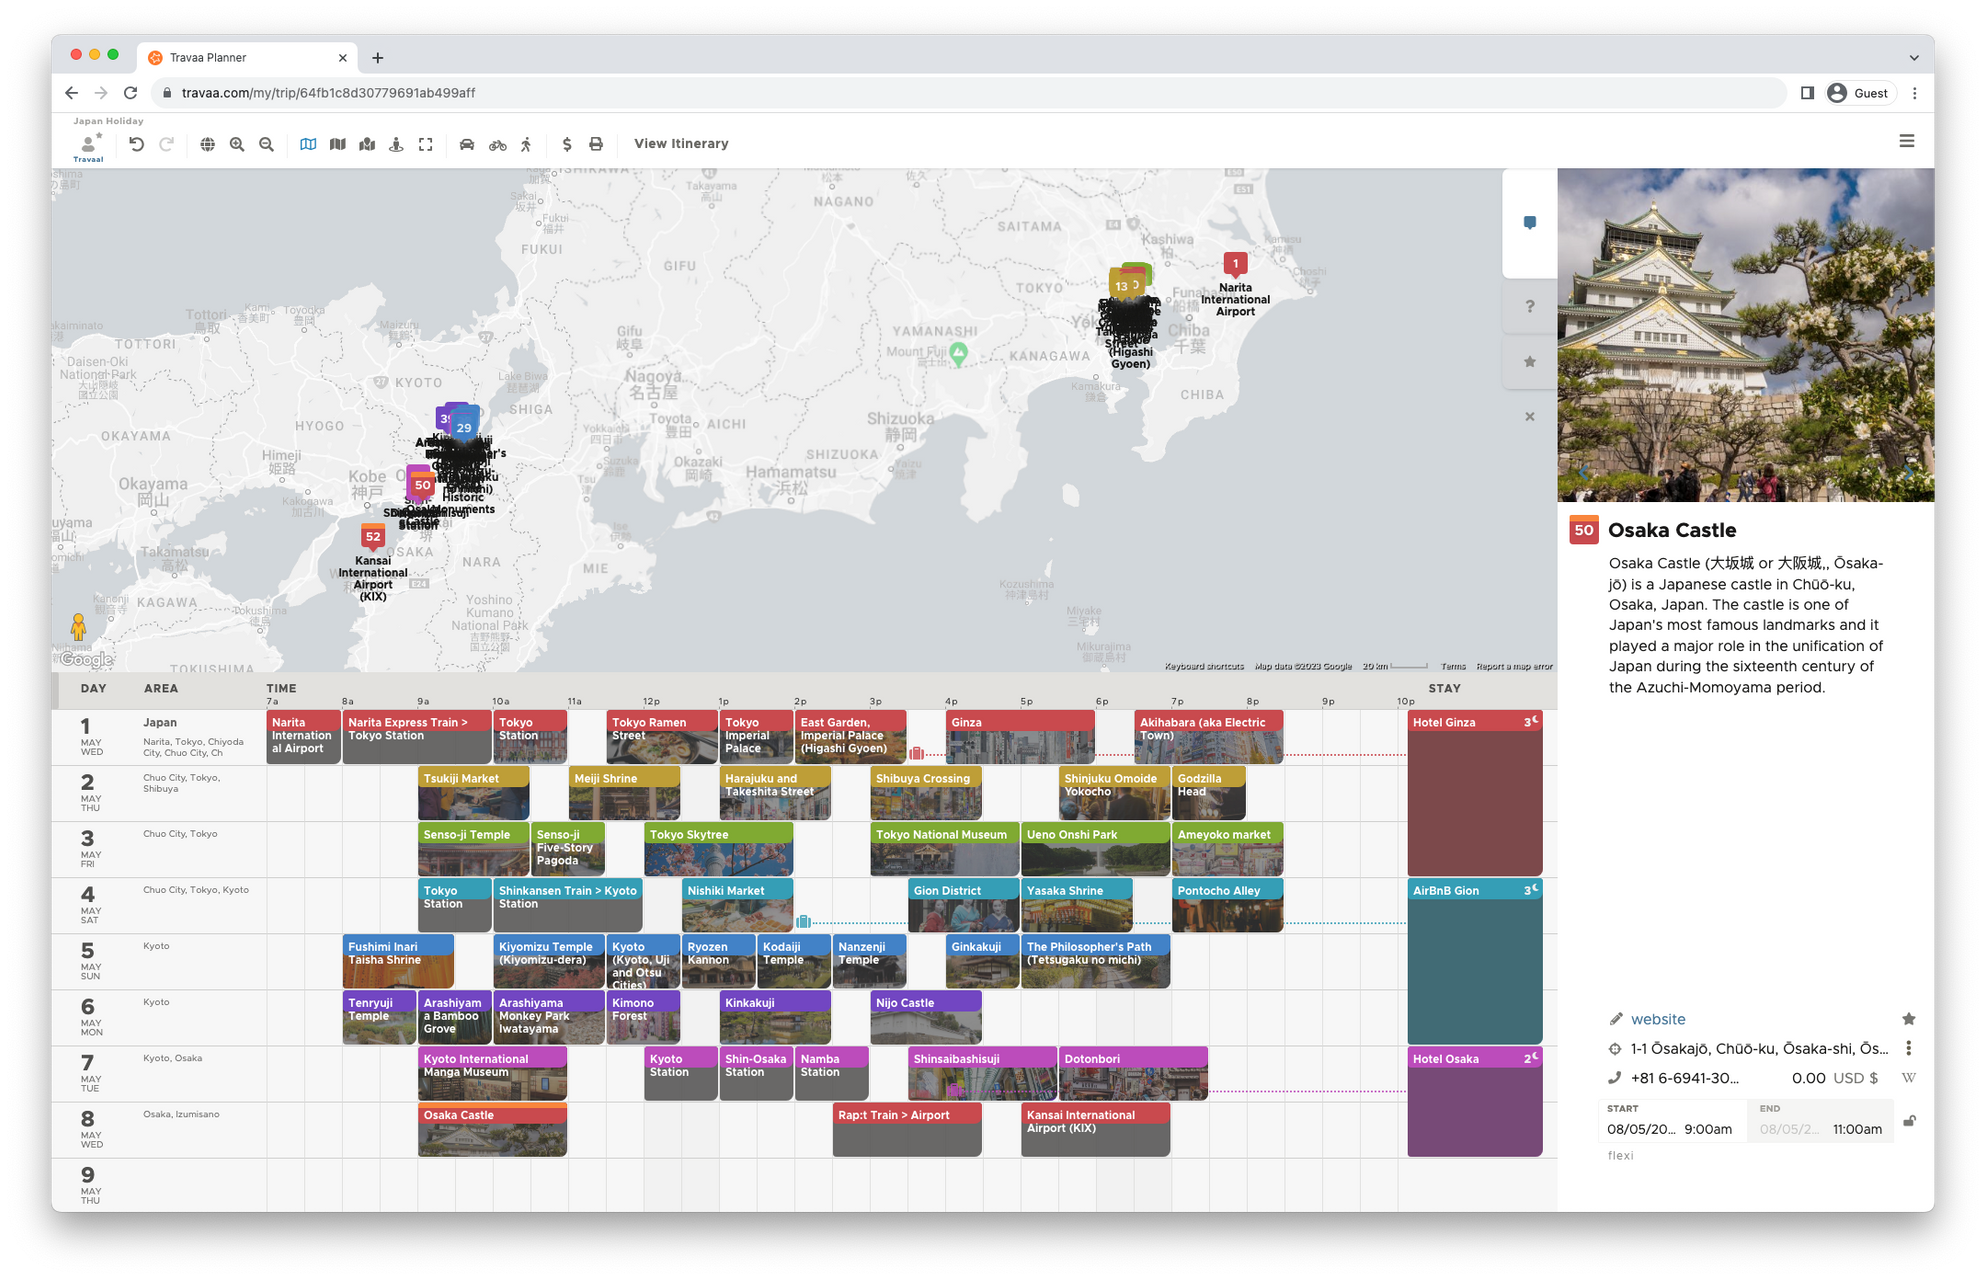Select the Travaa Planner browser tab
Image resolution: width=1986 pixels, height=1280 pixels.
click(x=247, y=58)
